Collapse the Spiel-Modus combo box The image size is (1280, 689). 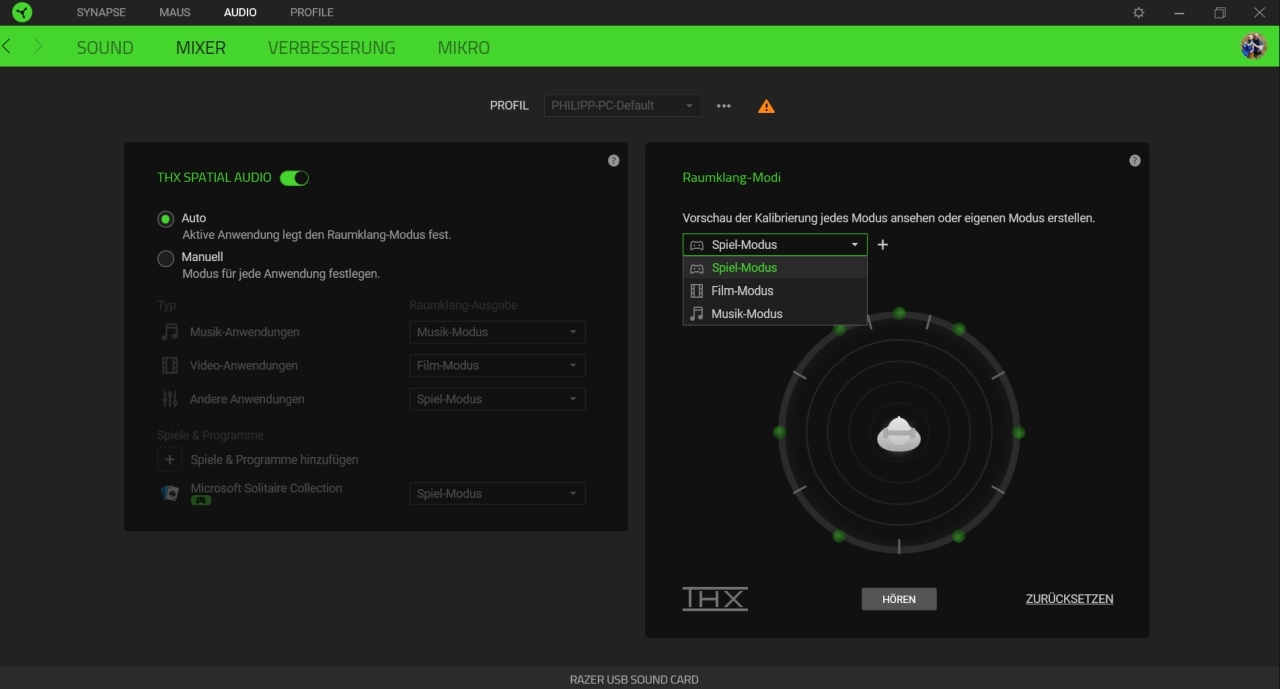click(x=775, y=244)
